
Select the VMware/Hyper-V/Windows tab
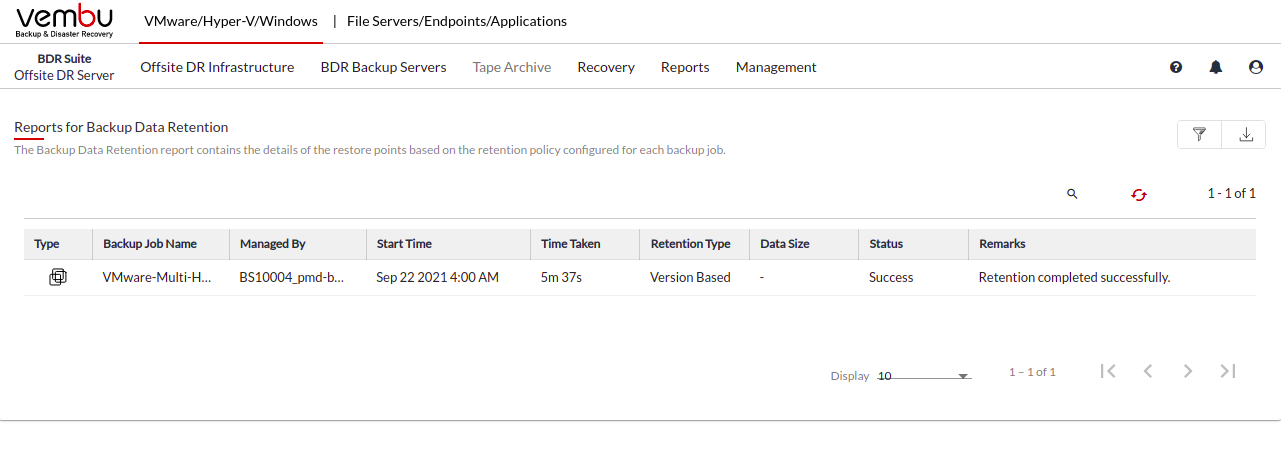coord(231,21)
